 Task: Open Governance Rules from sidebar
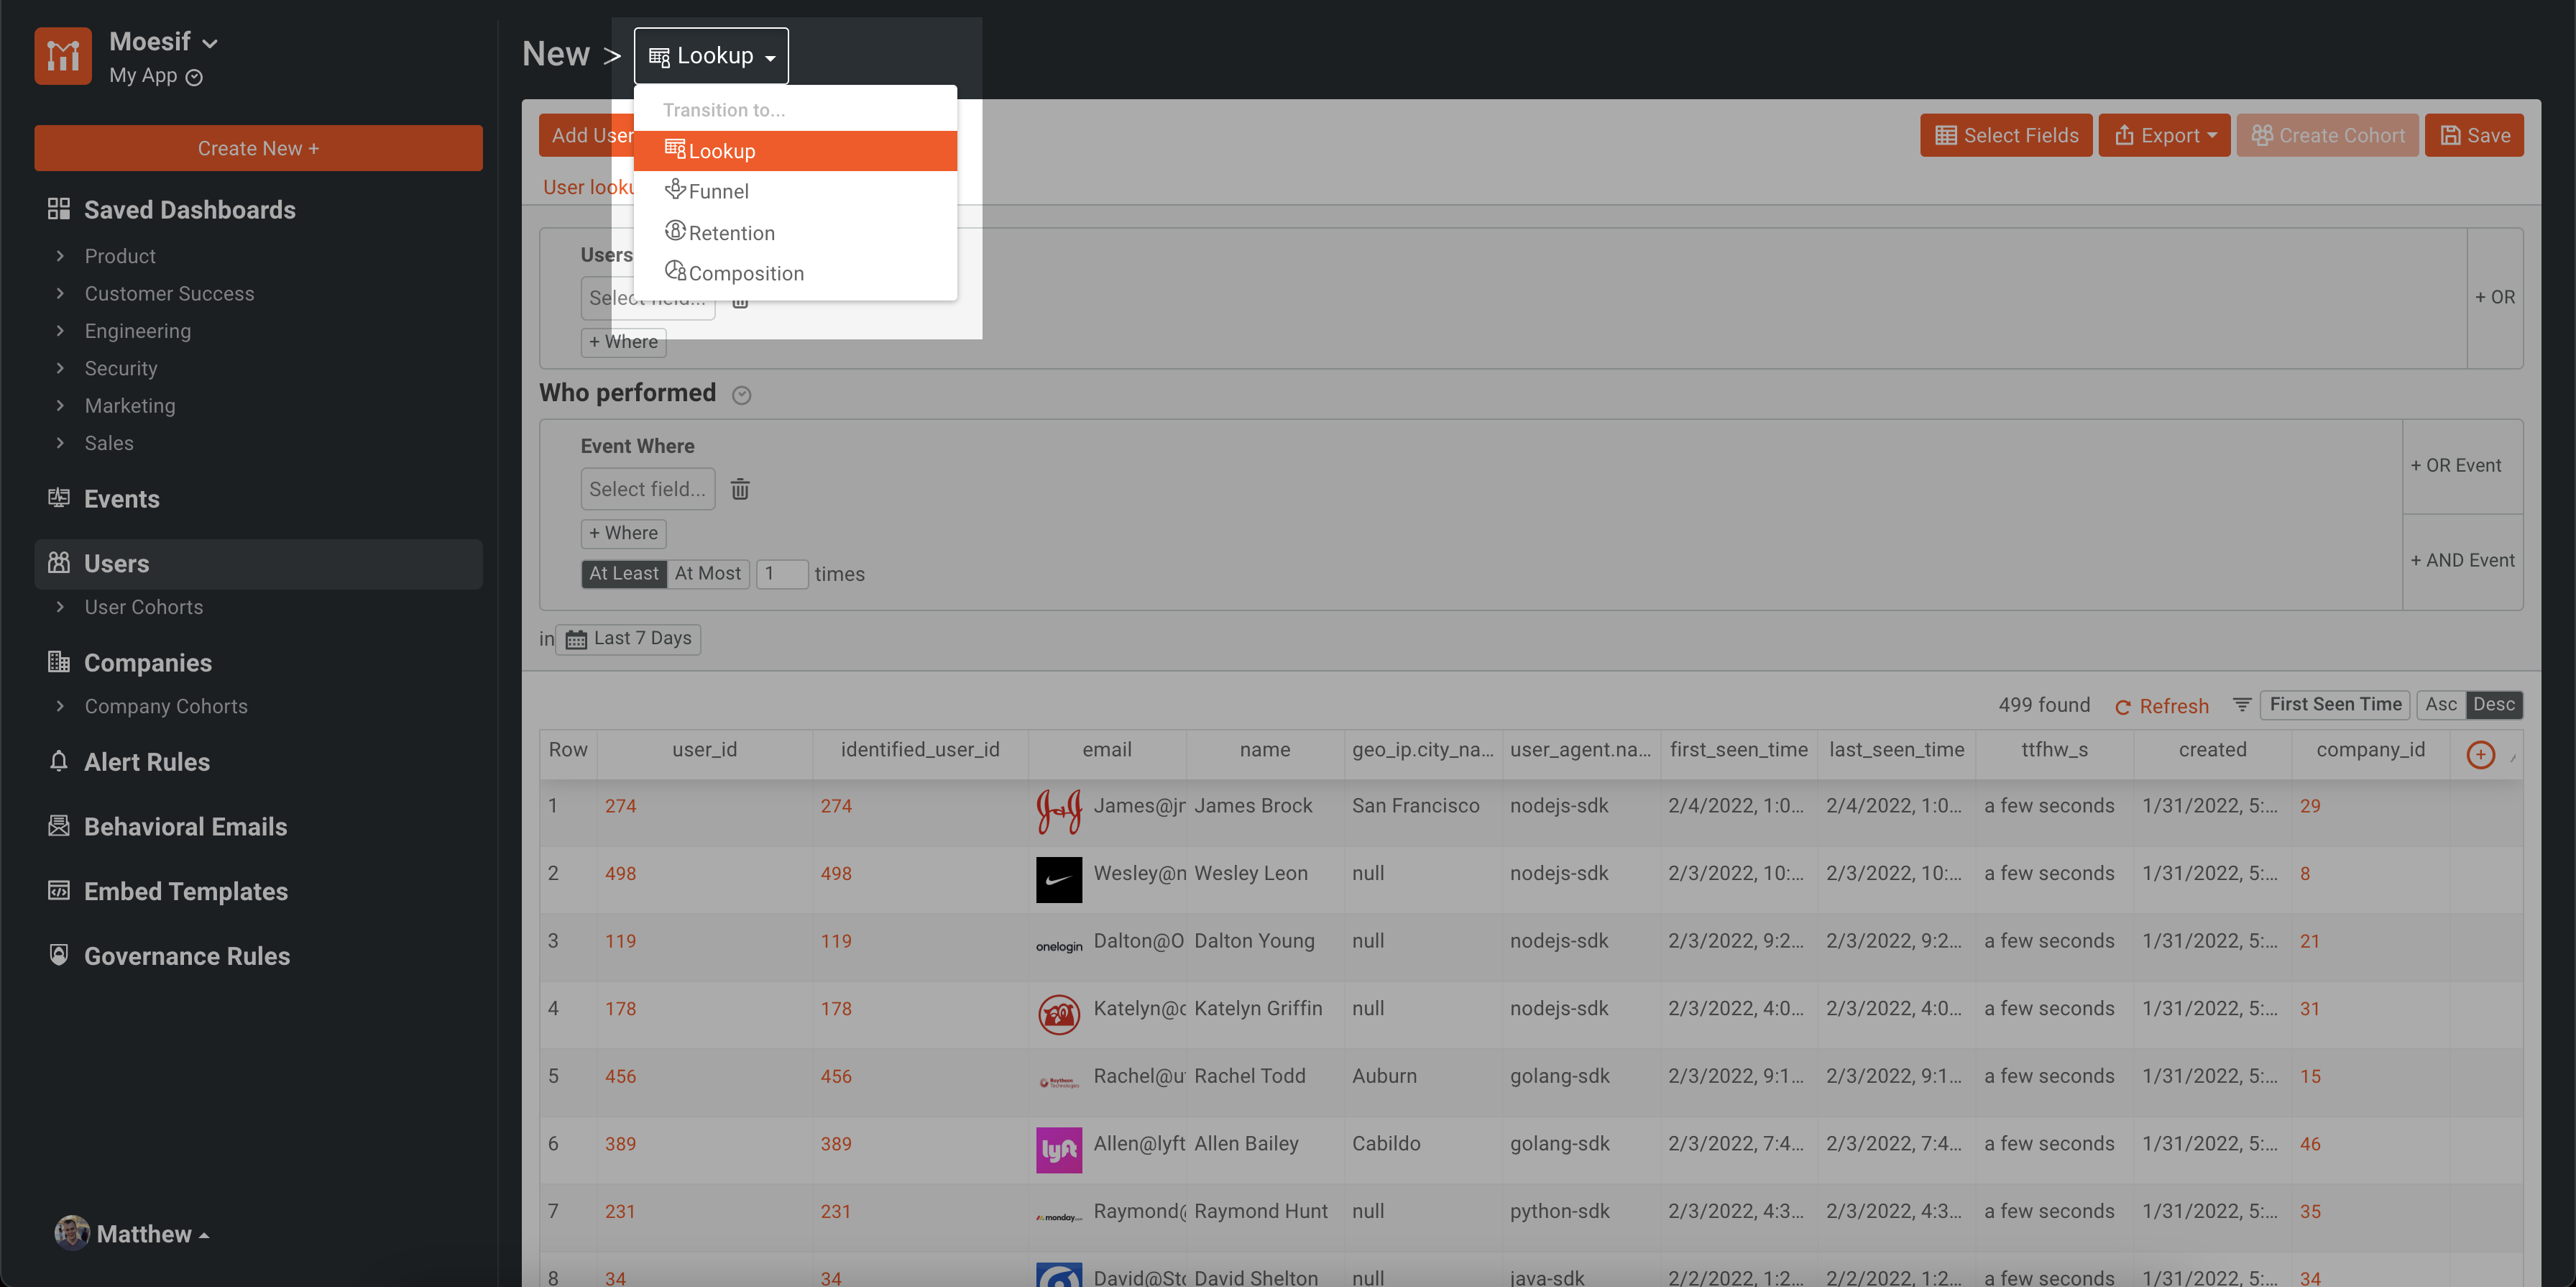[186, 955]
